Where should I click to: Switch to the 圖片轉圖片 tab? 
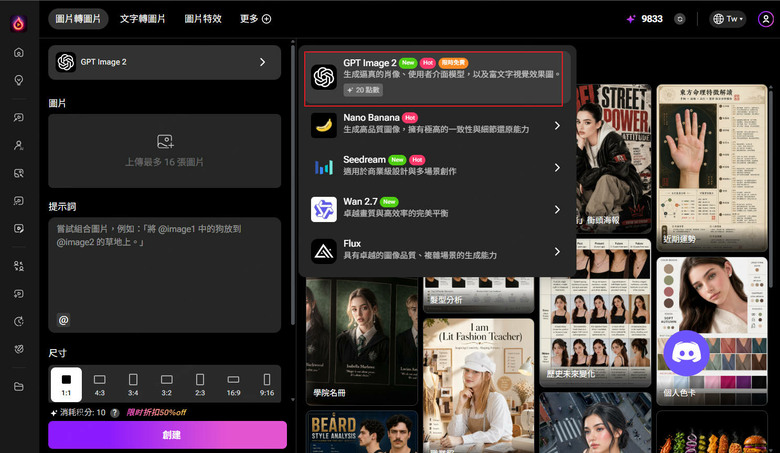78,19
